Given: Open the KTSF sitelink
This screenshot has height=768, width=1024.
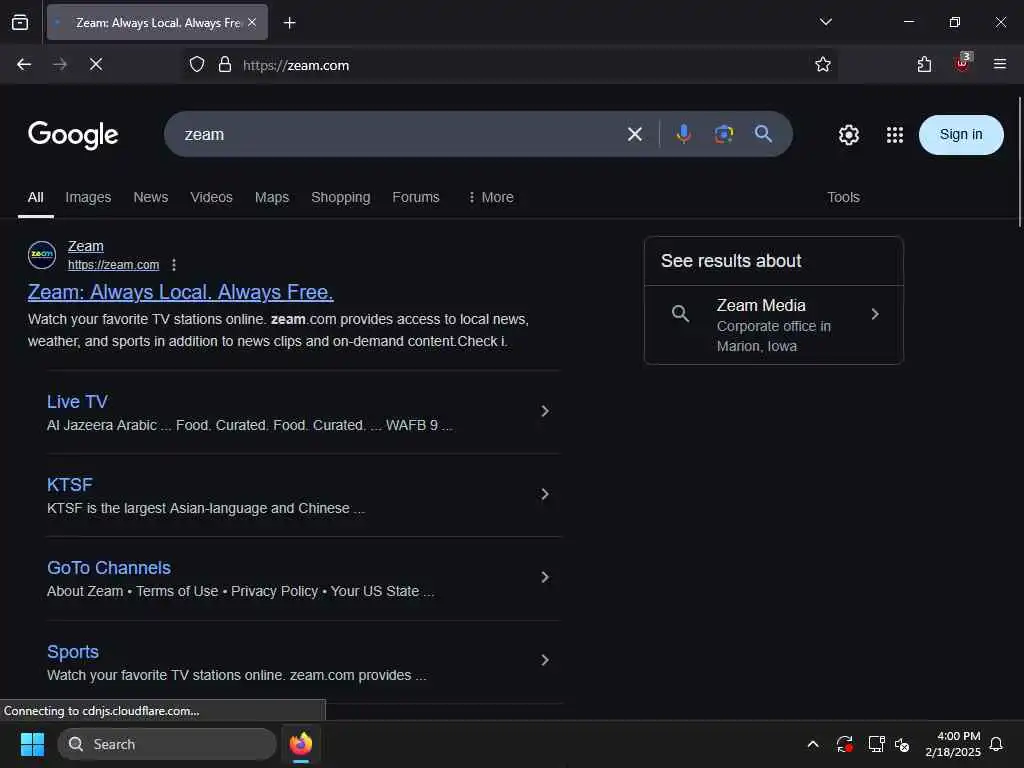Looking at the screenshot, I should pos(70,485).
